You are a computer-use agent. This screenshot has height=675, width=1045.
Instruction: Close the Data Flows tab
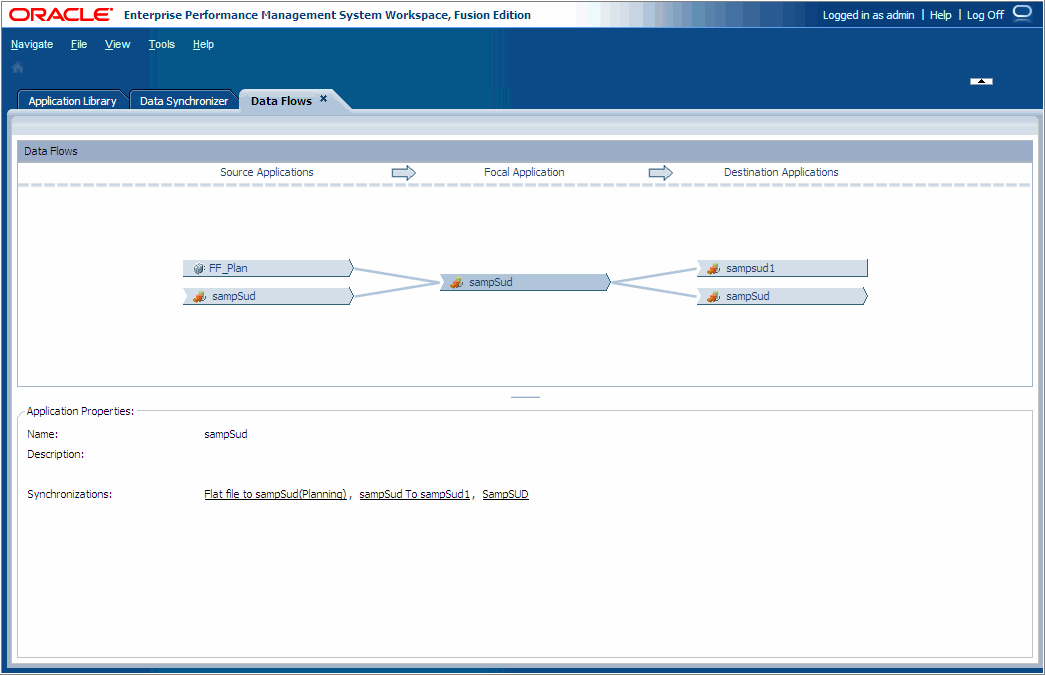coord(323,99)
